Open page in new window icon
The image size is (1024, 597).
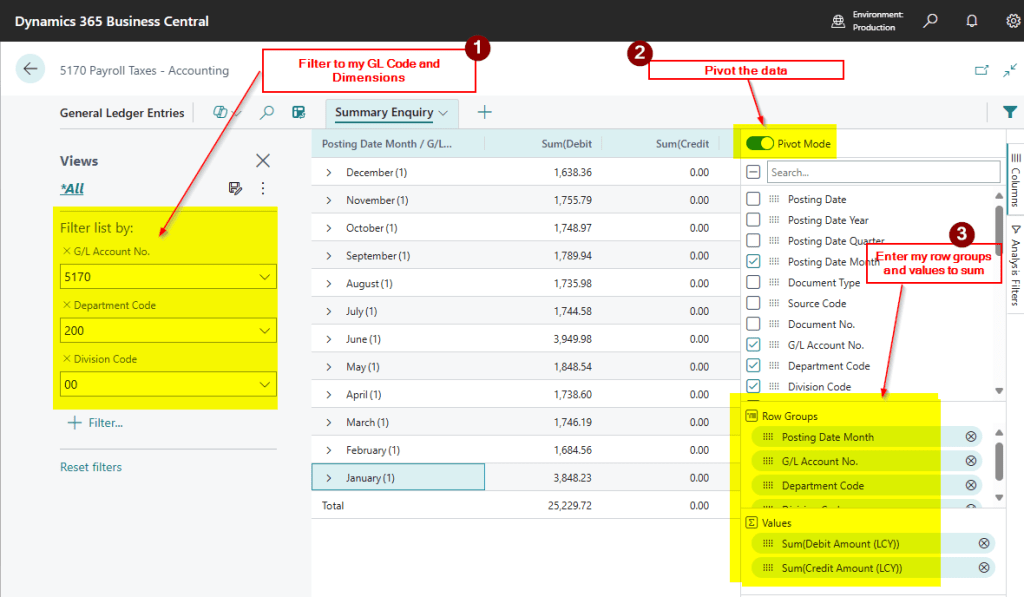(981, 70)
